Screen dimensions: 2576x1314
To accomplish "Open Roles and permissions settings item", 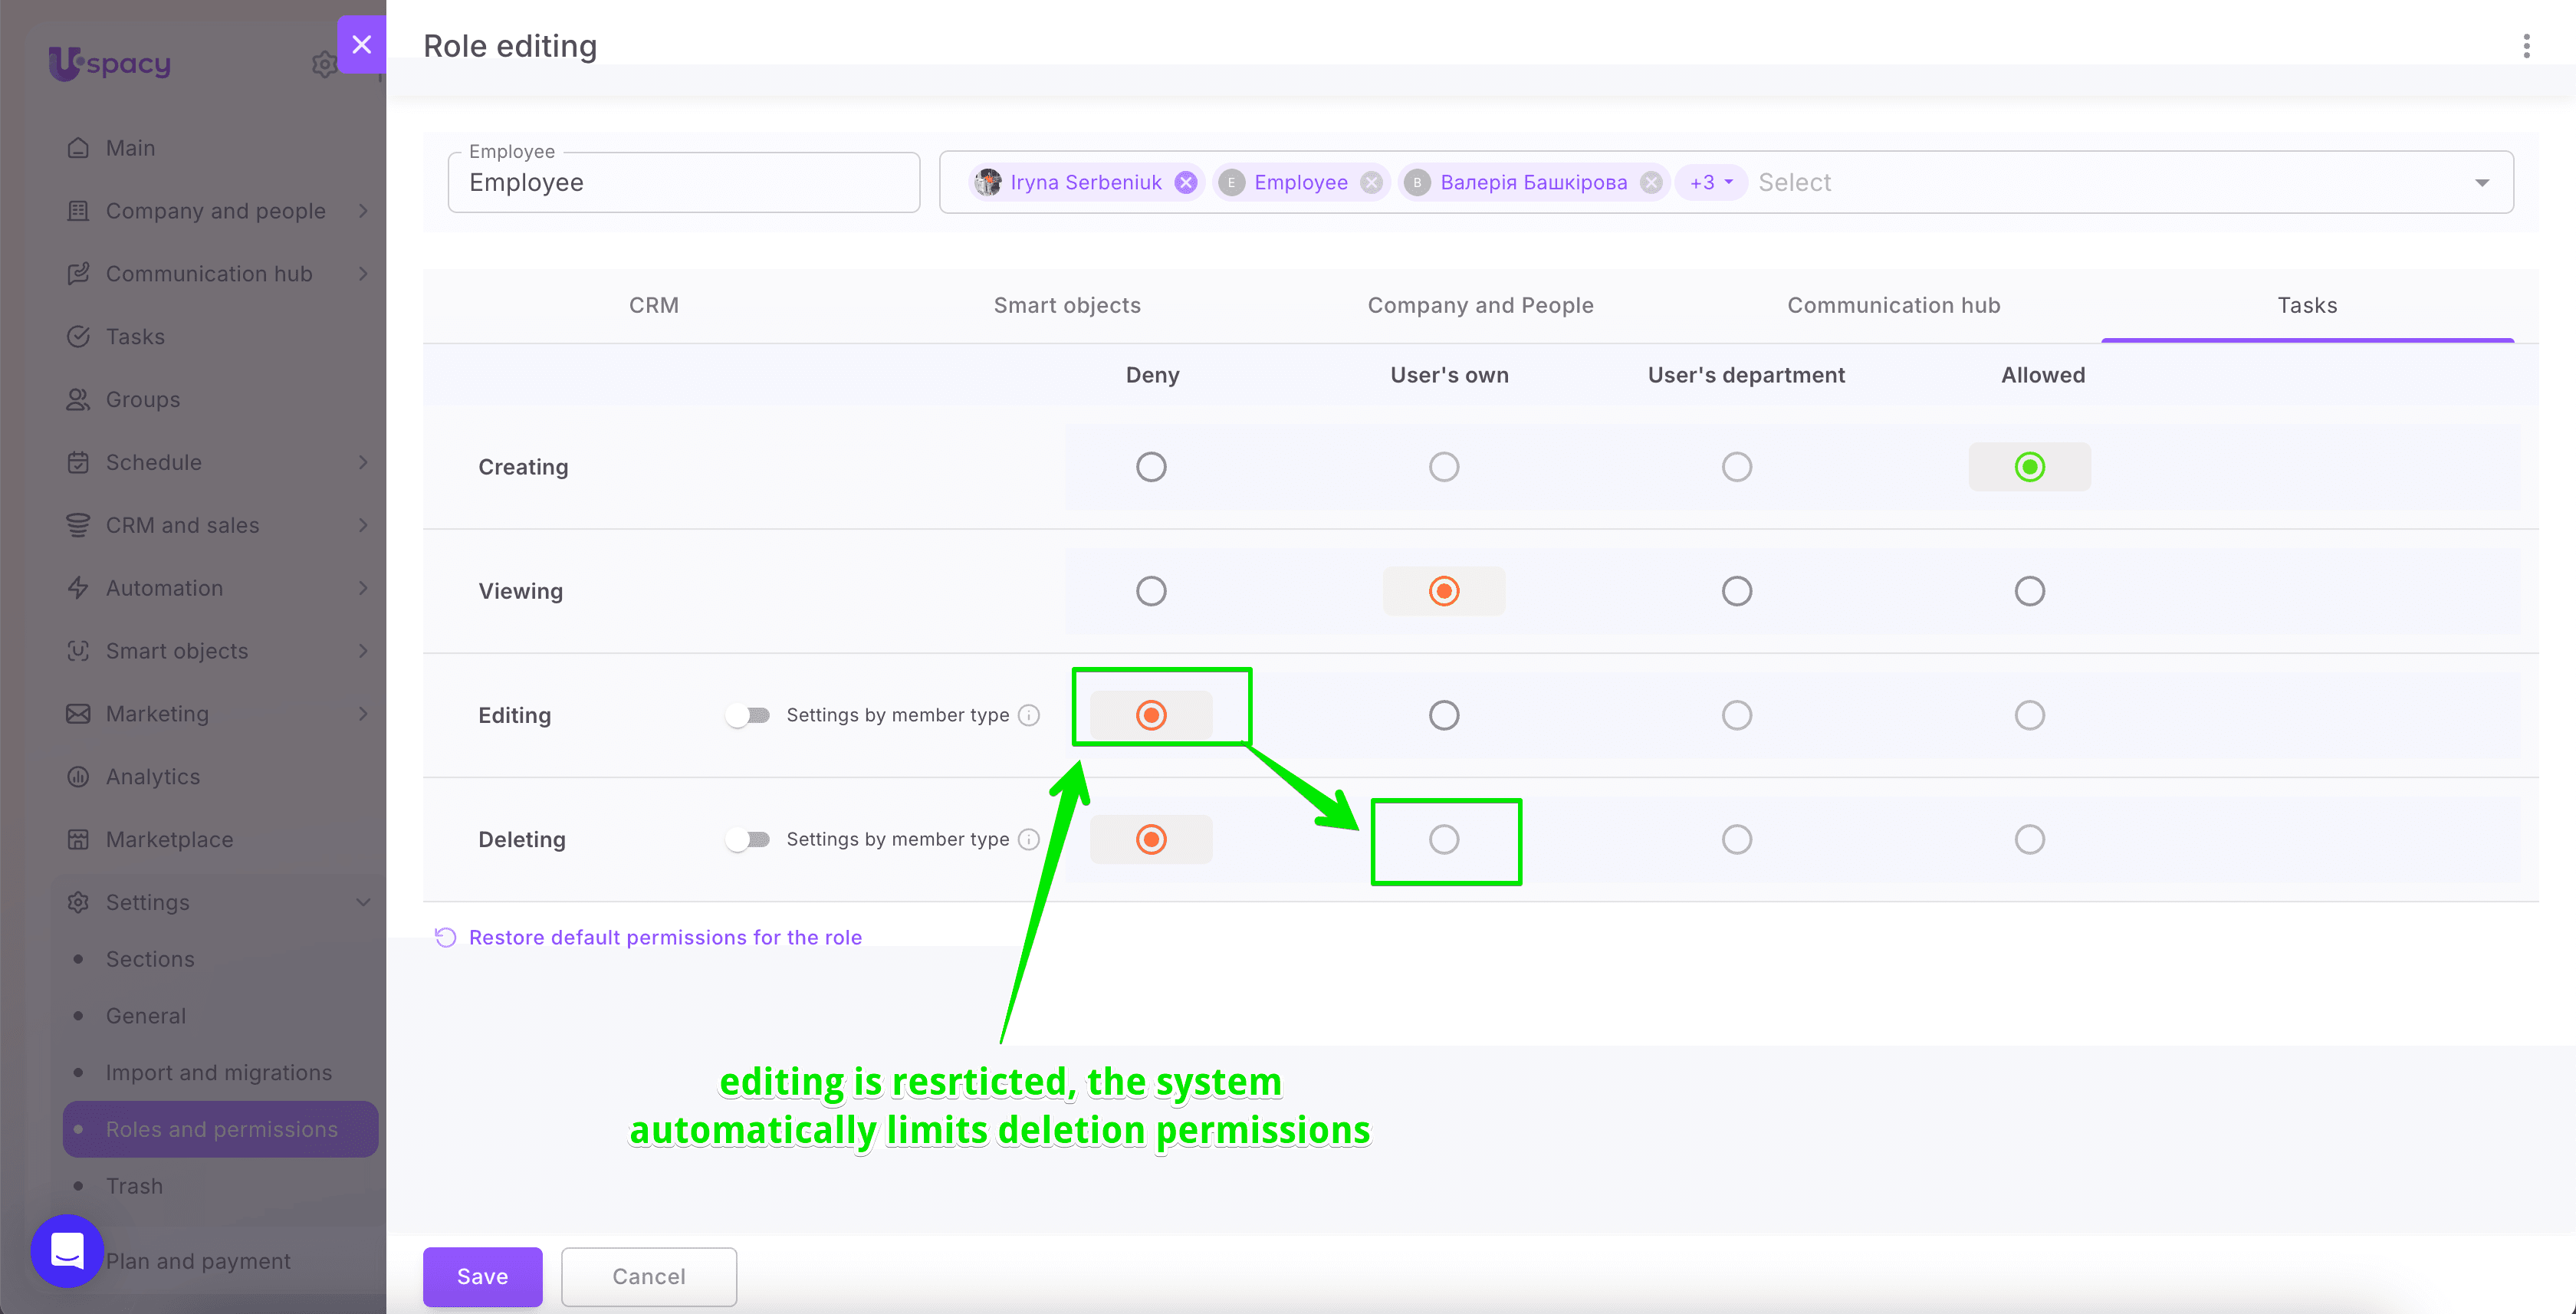I will (x=221, y=1129).
